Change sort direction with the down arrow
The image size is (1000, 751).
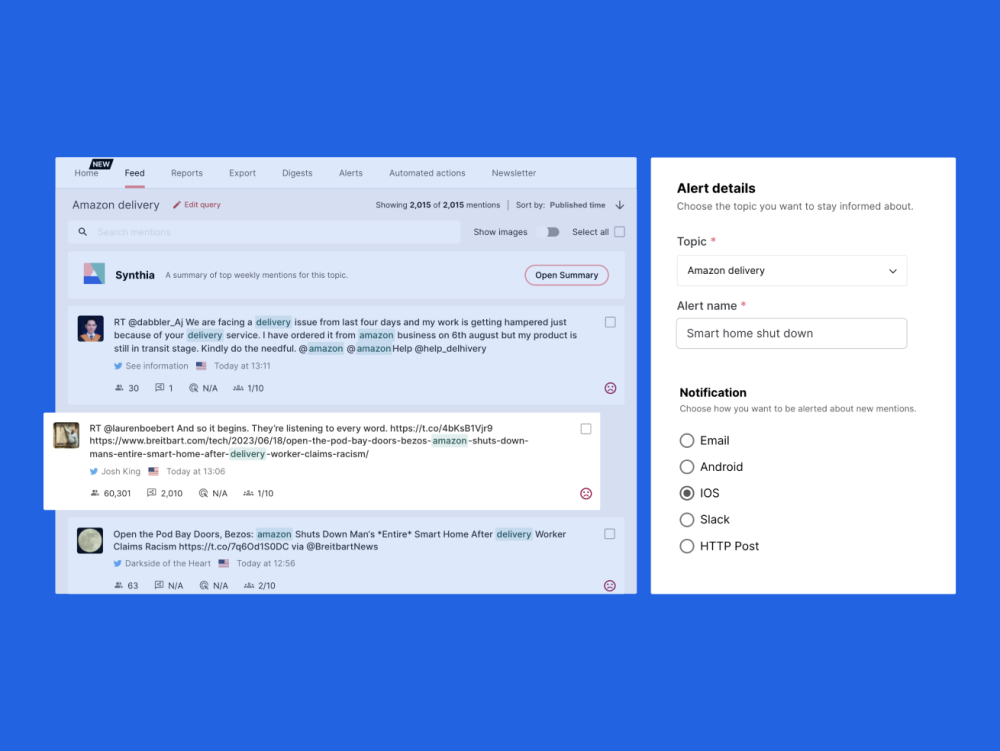620,205
